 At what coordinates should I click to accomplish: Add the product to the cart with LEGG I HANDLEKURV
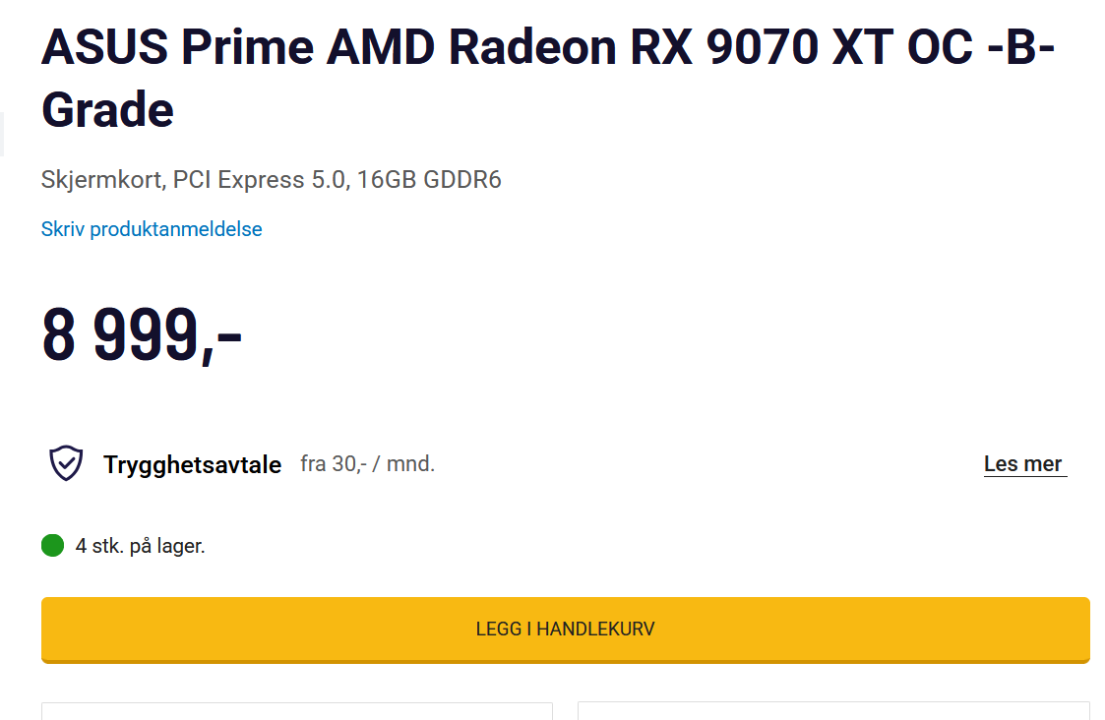tap(565, 630)
